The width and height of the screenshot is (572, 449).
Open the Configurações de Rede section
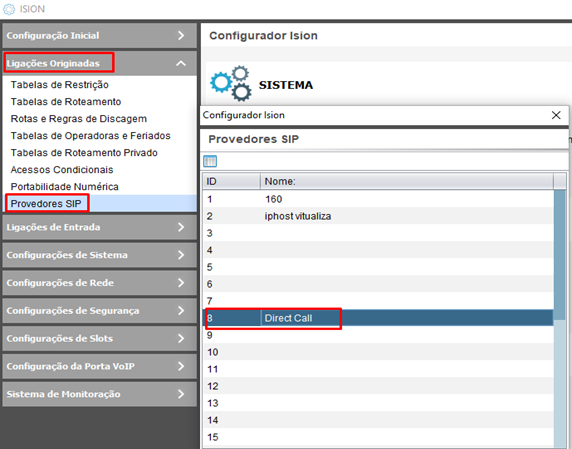tap(100, 283)
